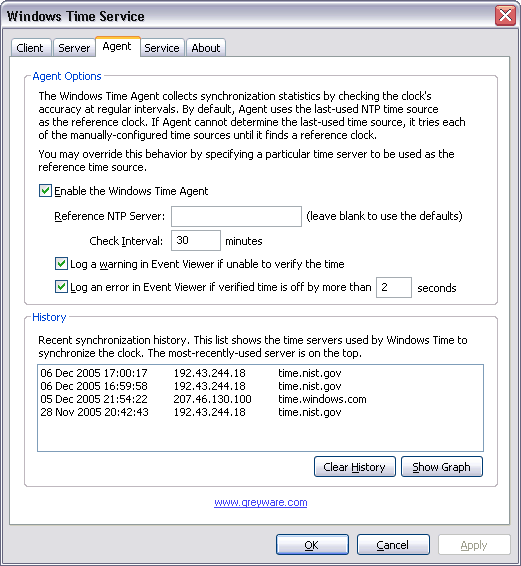
Task: Open the Server tab
Action: pyautogui.click(x=74, y=48)
